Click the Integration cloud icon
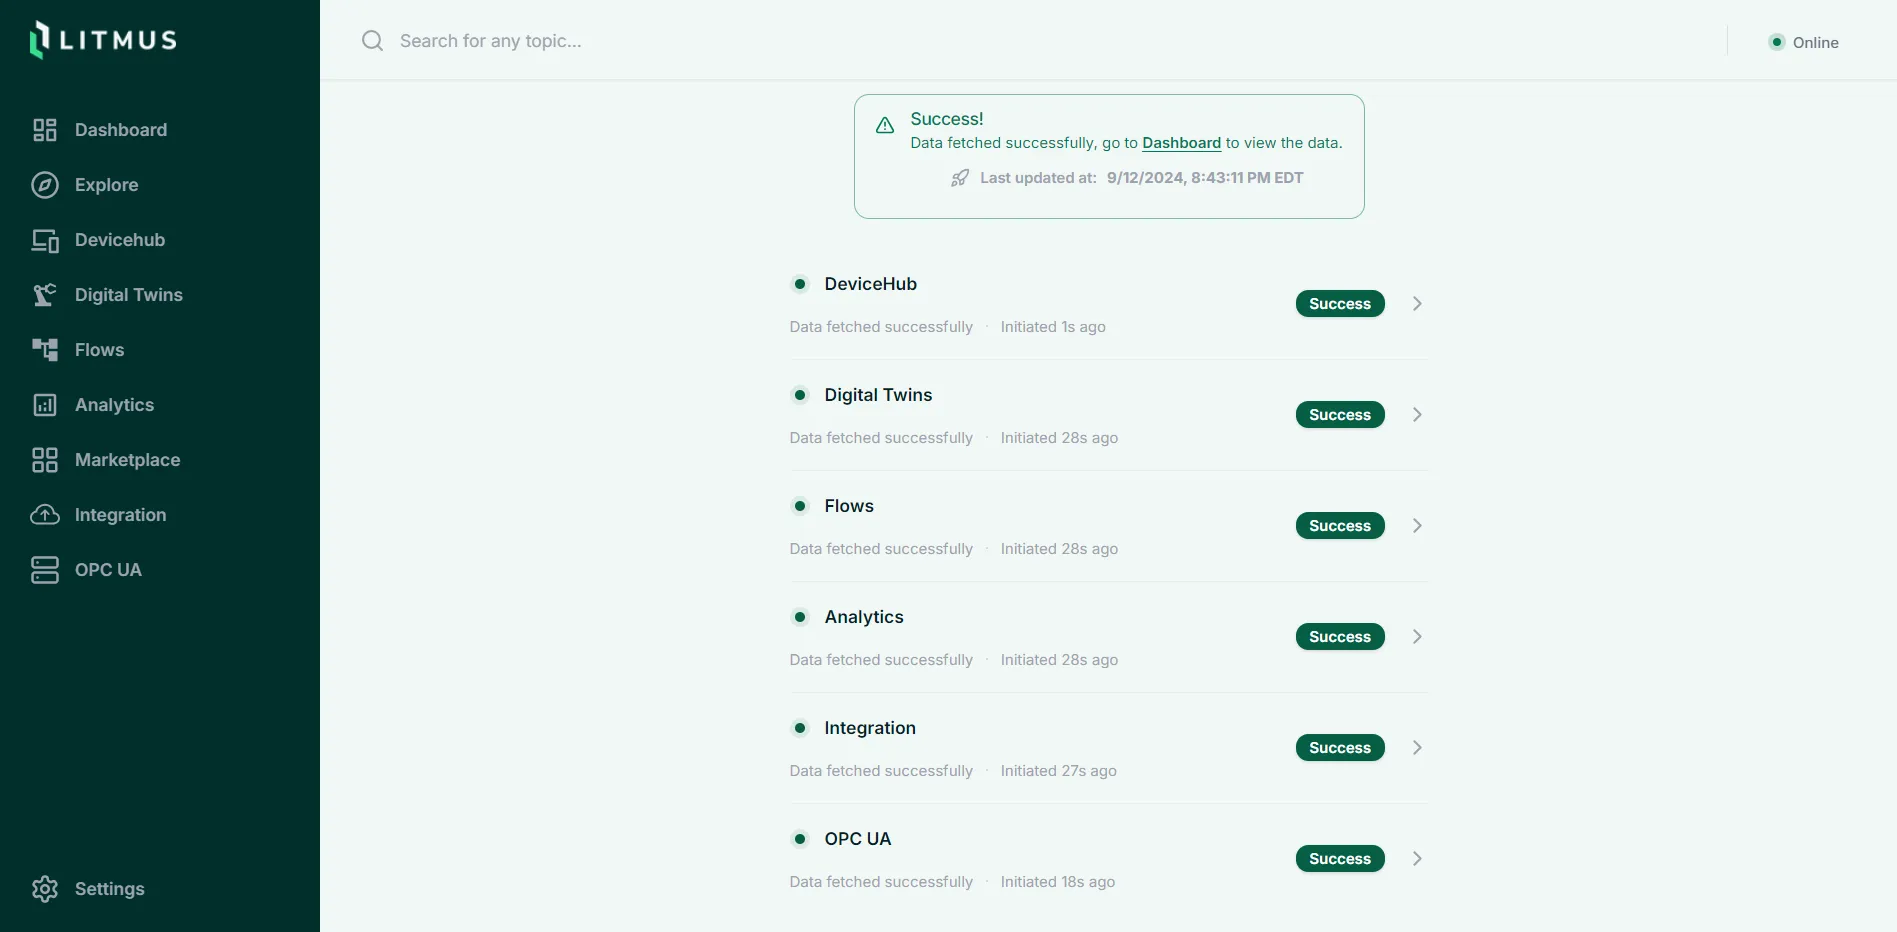This screenshot has height=932, width=1897. [x=45, y=515]
